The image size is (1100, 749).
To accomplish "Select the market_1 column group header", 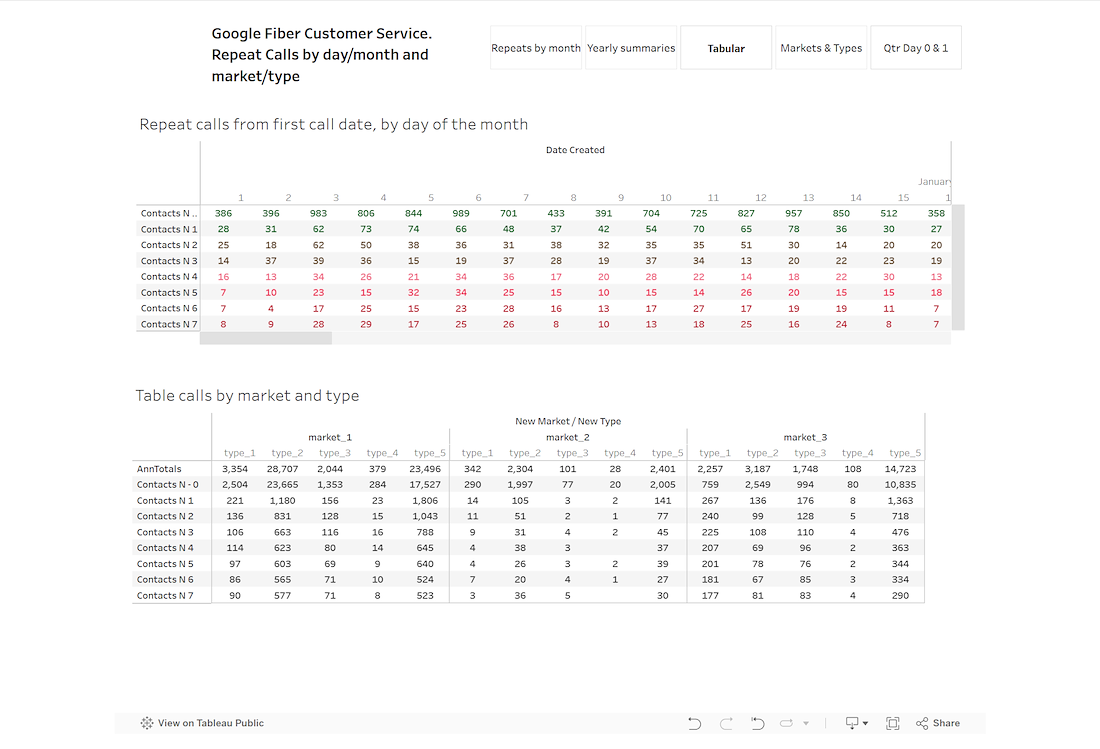I will pyautogui.click(x=330, y=437).
